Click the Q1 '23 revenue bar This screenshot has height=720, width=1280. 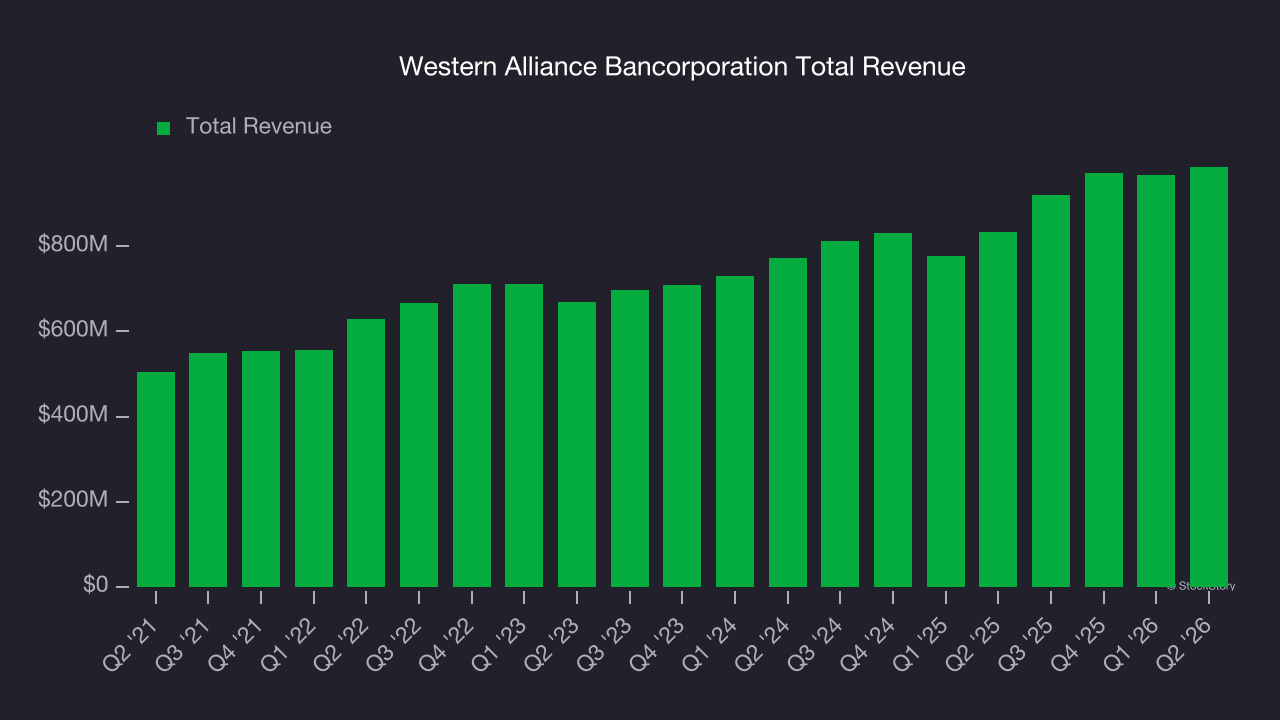(x=524, y=435)
